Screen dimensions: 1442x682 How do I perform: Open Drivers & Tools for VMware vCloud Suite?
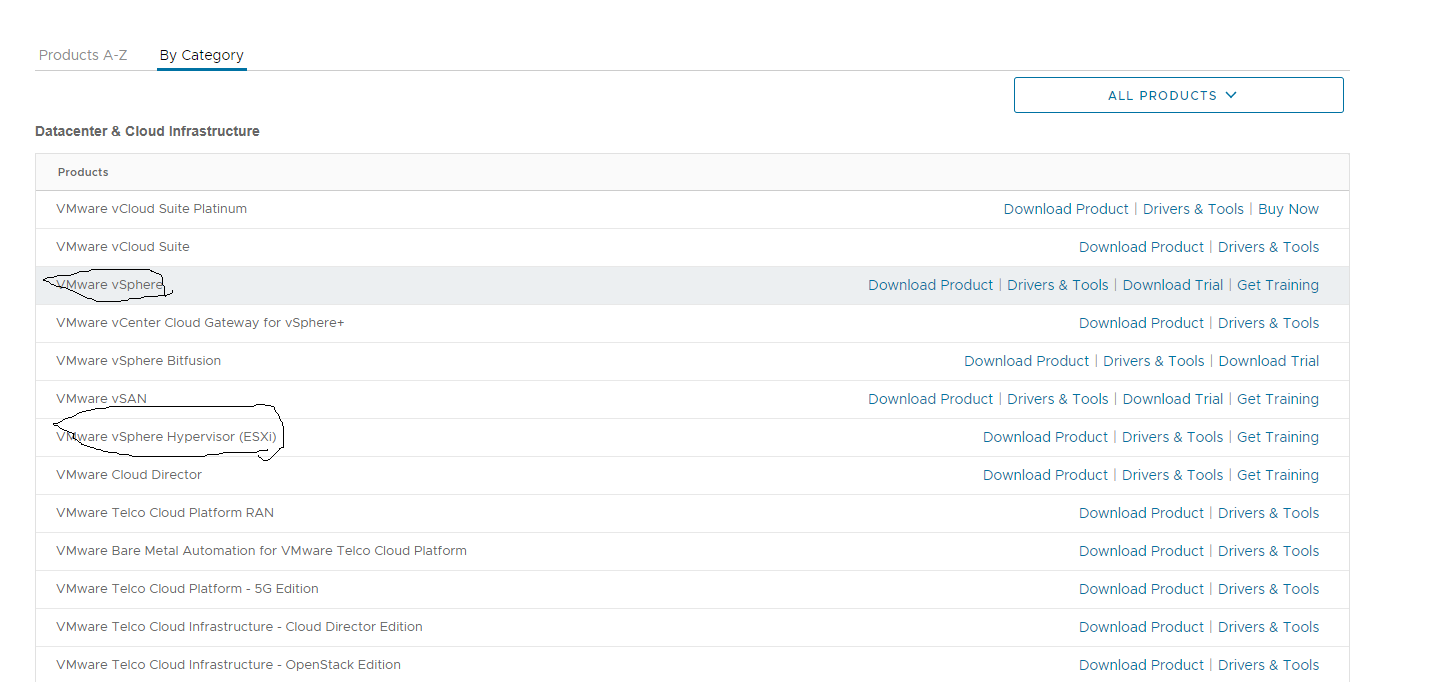(1268, 247)
